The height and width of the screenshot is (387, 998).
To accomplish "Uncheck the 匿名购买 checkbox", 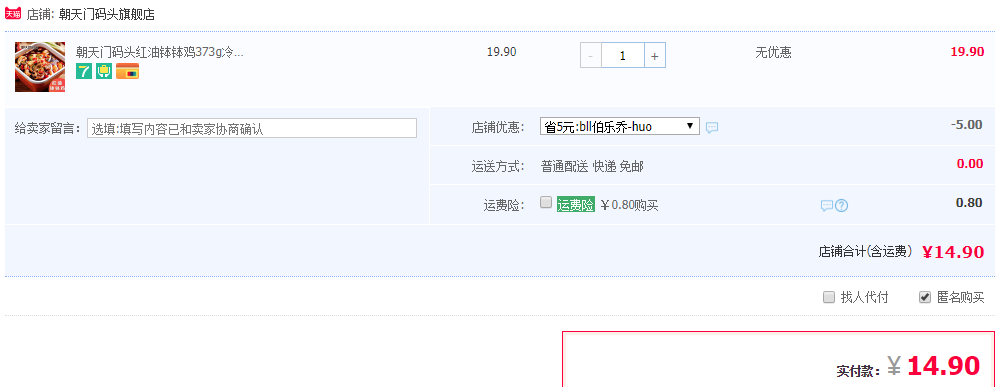I will point(925,297).
